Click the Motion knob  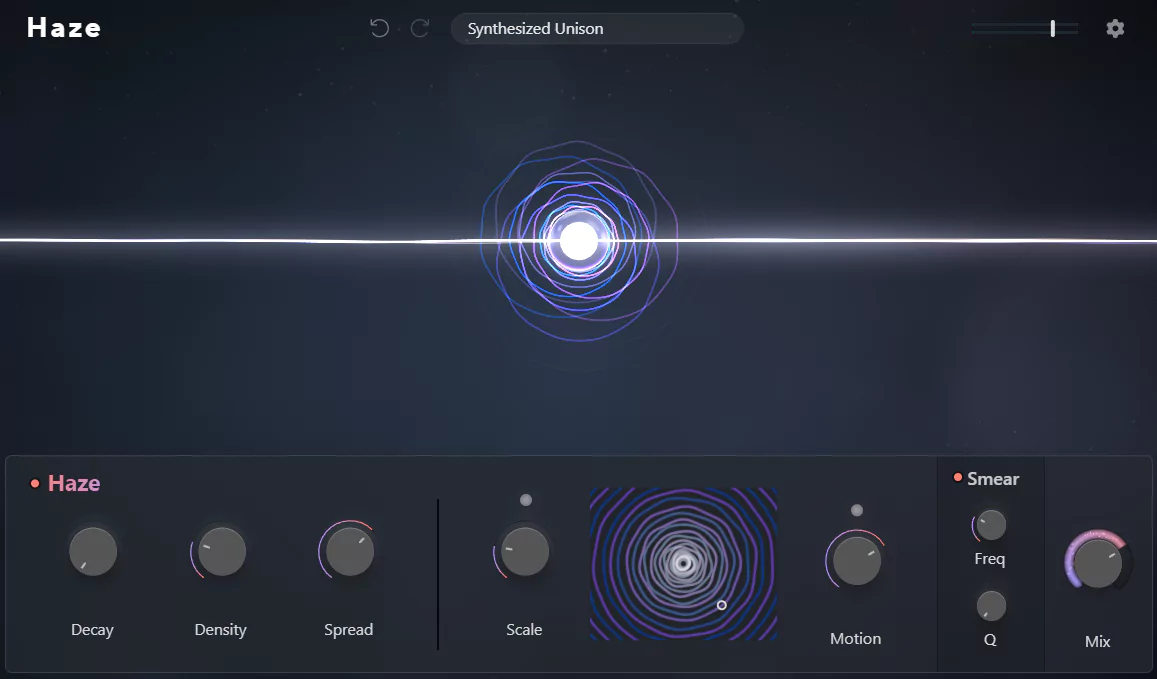(x=857, y=560)
